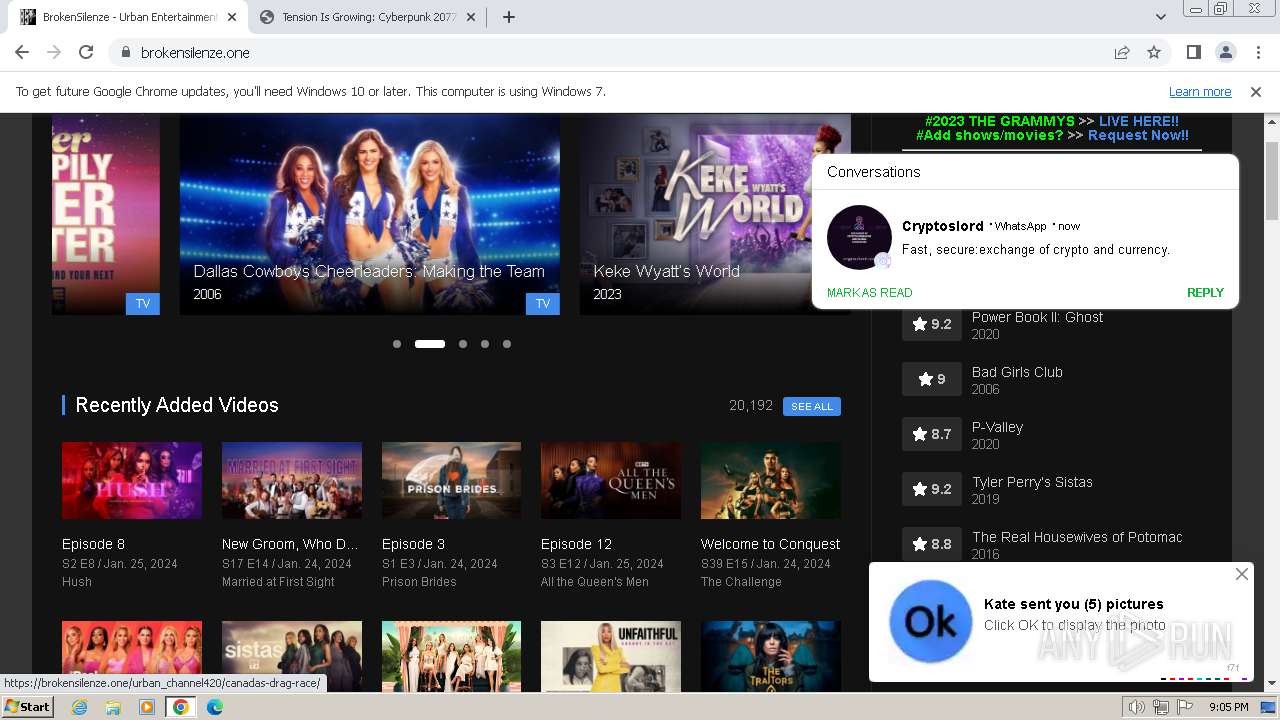The image size is (1280, 720).
Task: Open the Chrome profile avatar icon
Action: [1225, 52]
